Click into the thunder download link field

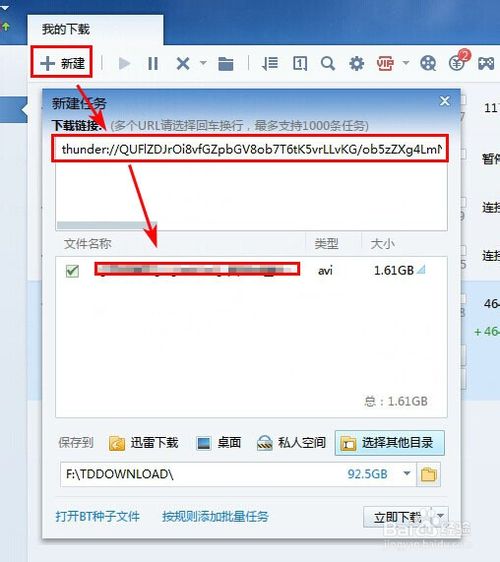click(x=250, y=149)
